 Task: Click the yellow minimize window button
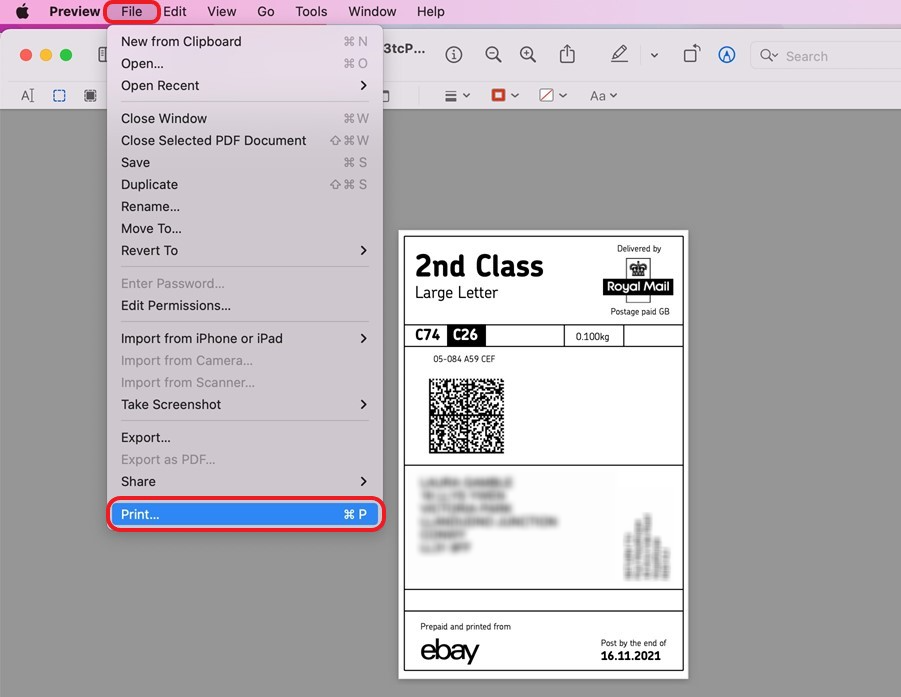click(x=46, y=55)
